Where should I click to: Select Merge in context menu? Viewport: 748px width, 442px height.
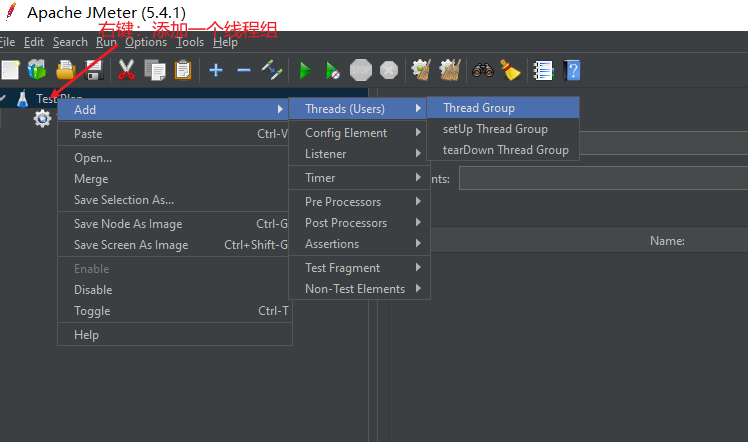(174, 179)
